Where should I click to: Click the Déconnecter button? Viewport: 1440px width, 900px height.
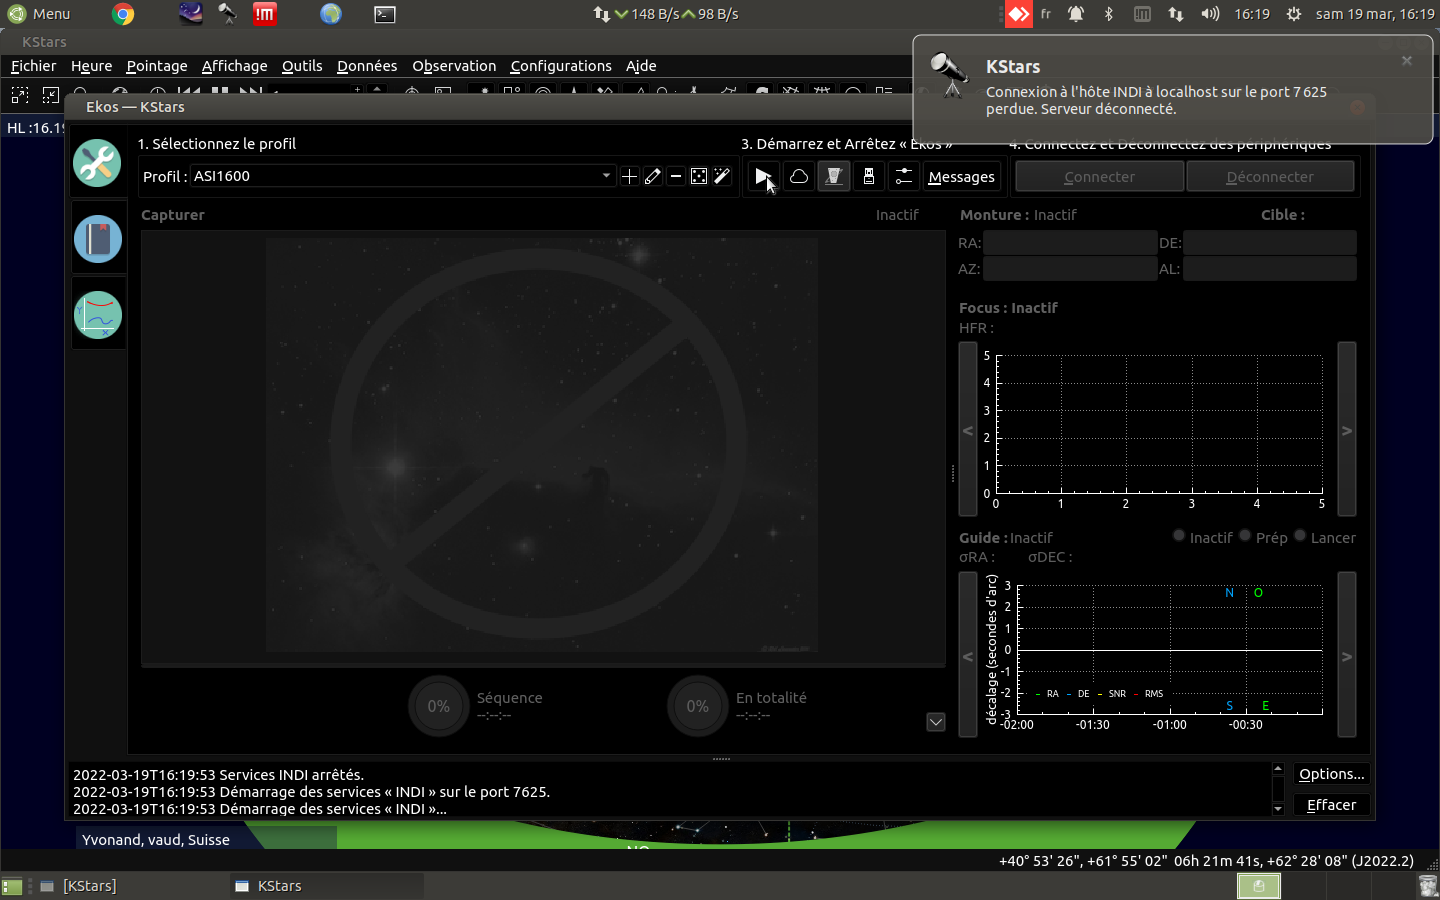tap(1271, 177)
